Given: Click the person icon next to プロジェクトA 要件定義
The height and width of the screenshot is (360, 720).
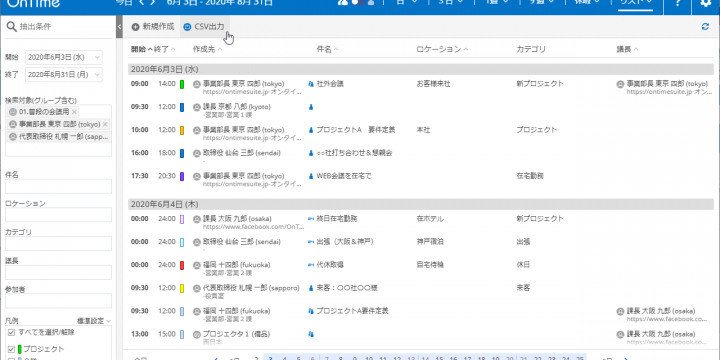Looking at the screenshot, I should 311,130.
